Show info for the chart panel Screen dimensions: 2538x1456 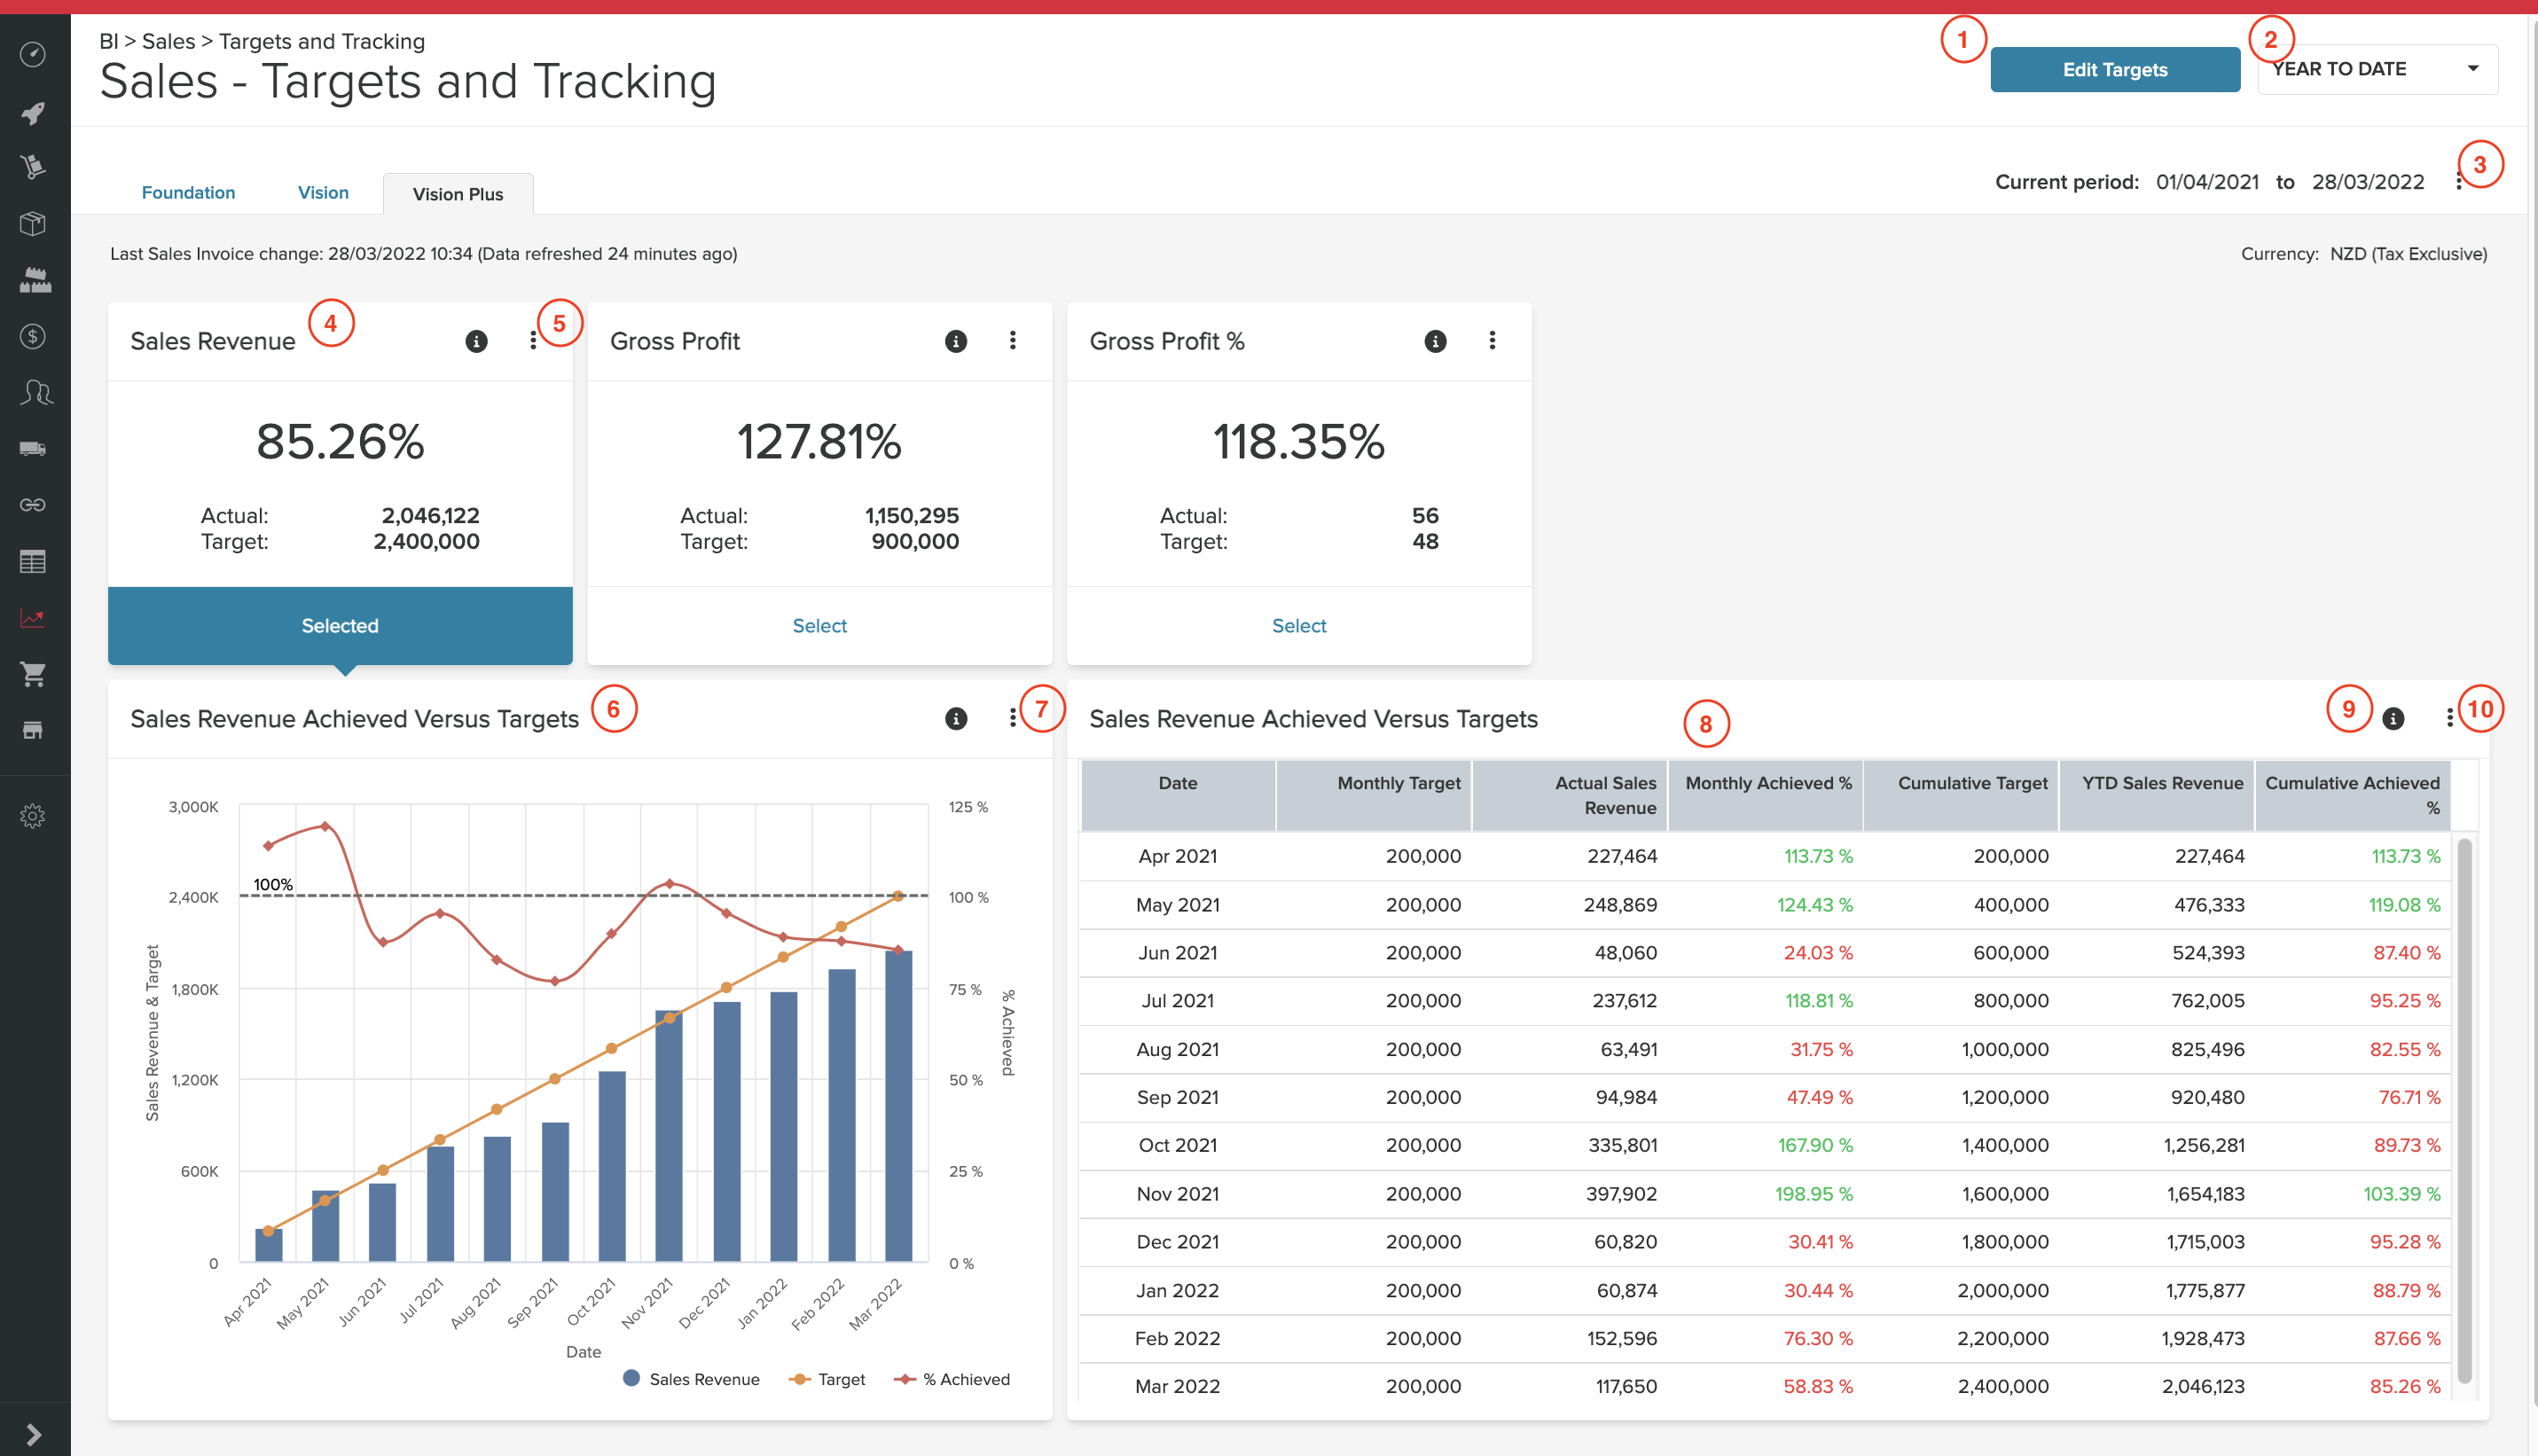click(956, 719)
